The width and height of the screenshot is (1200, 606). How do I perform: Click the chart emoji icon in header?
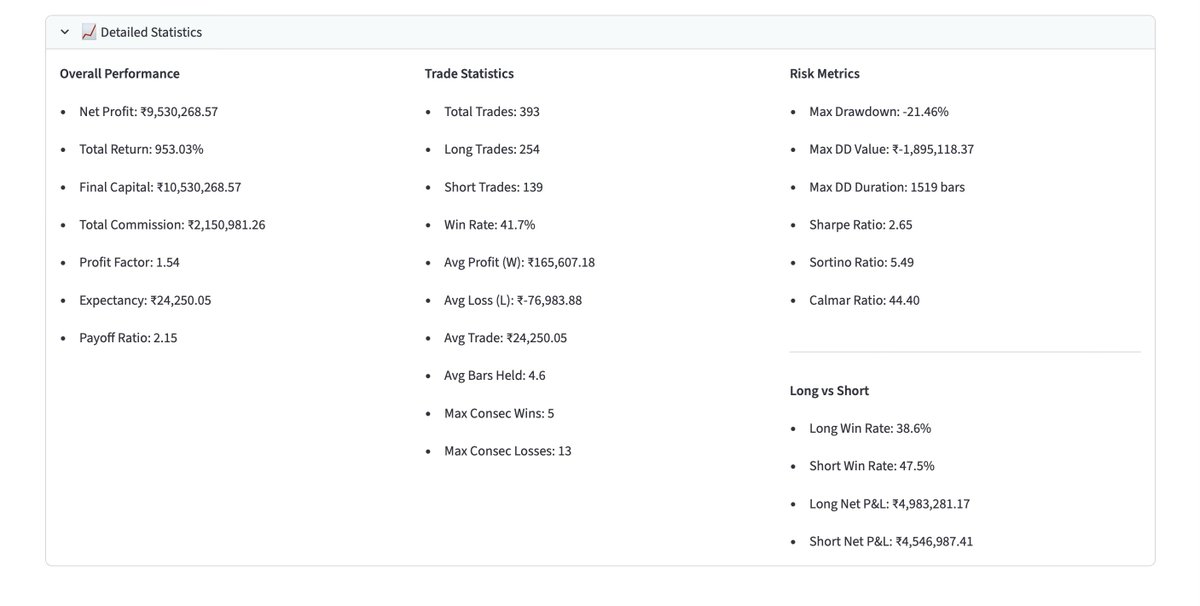[x=89, y=32]
